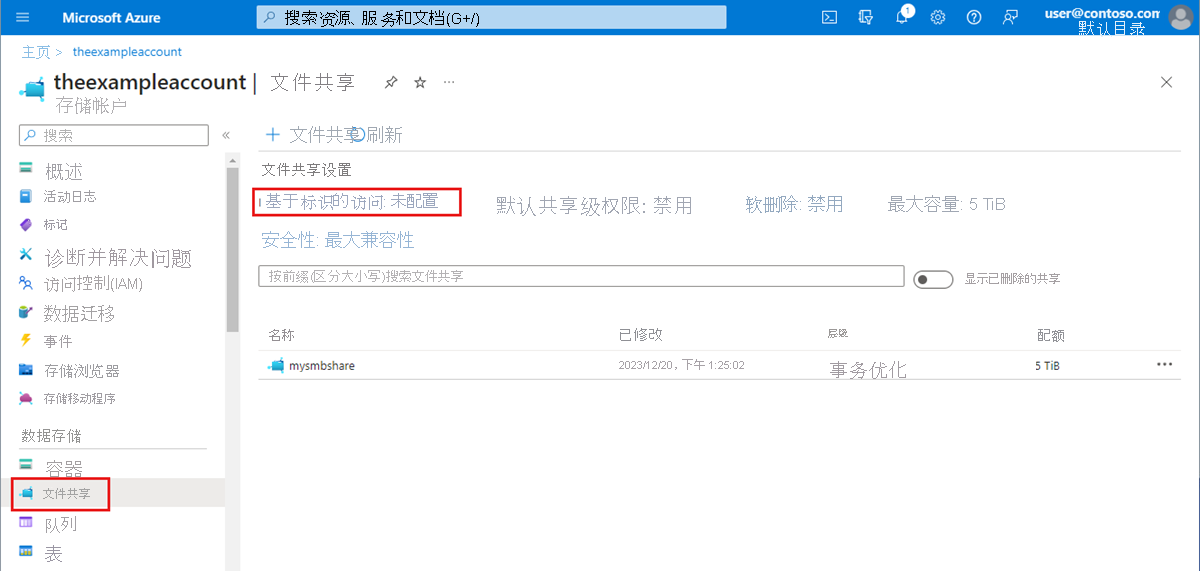Click the 数据迁移 icon in sidebar
The height and width of the screenshot is (571, 1200).
26,313
